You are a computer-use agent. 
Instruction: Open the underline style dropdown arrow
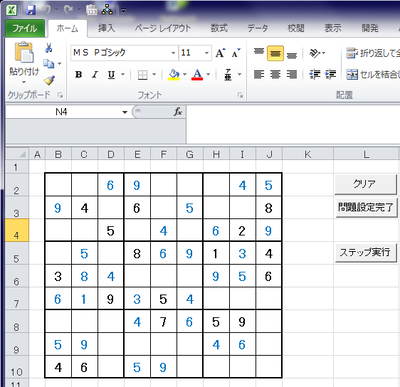point(123,75)
